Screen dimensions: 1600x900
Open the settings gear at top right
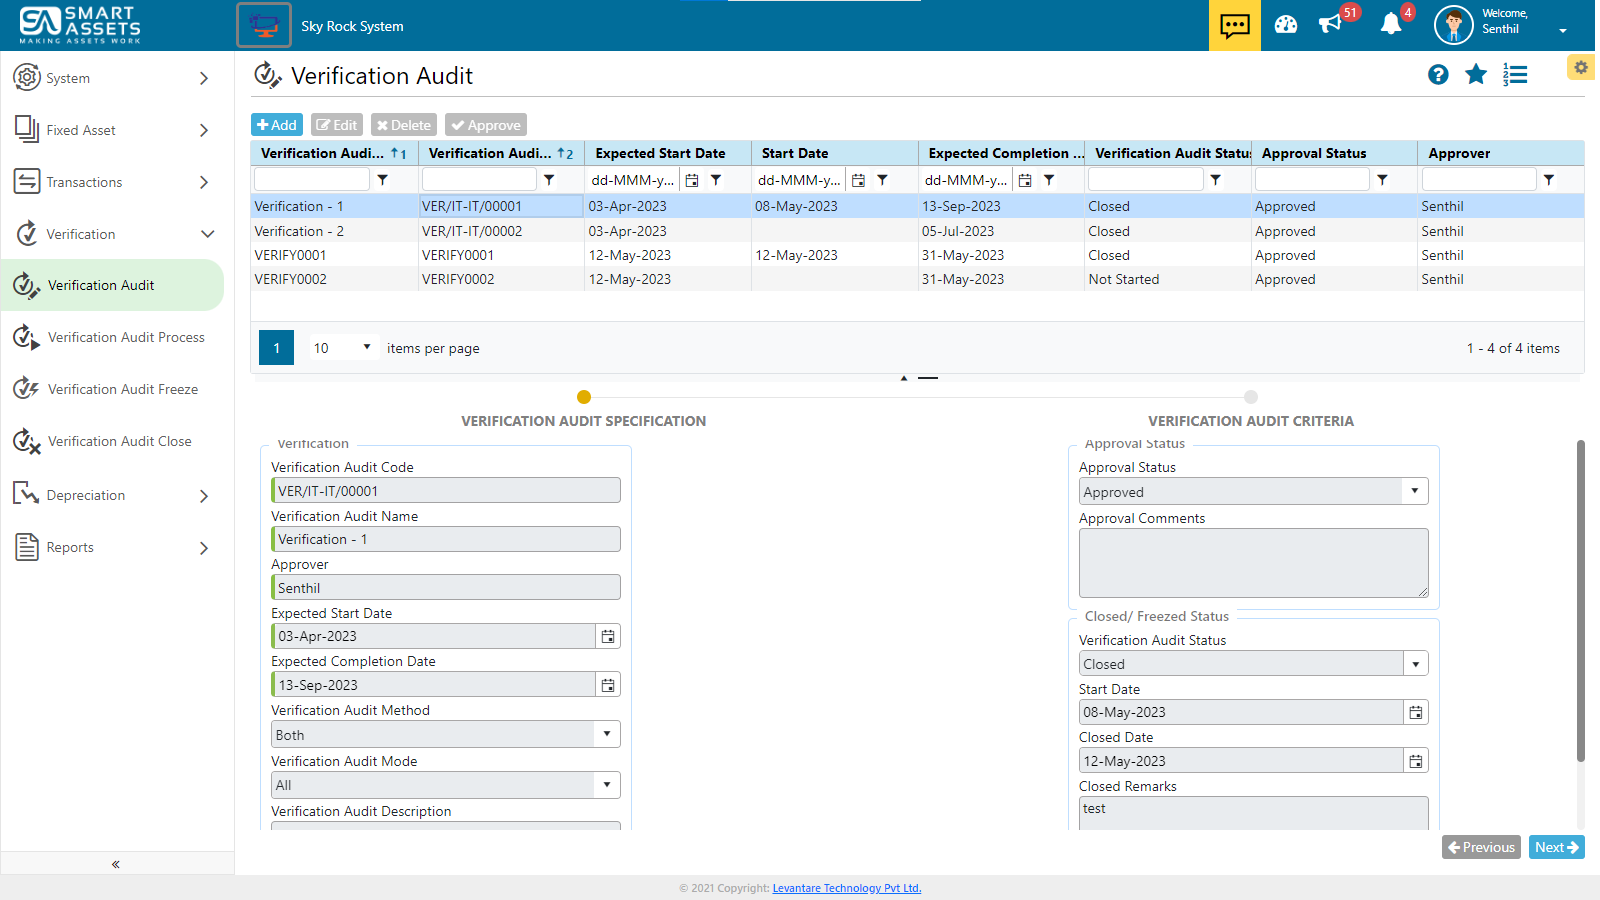tap(1580, 68)
